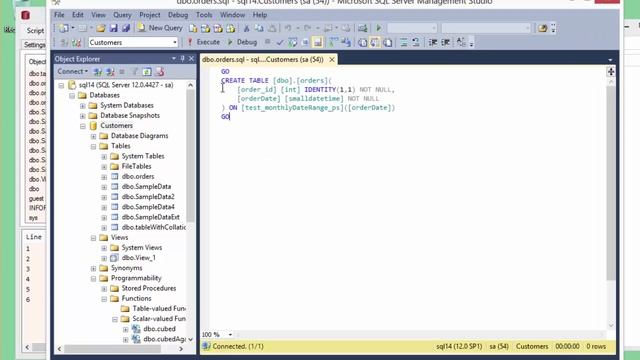The width and height of the screenshot is (640, 360).
Task: Select the dbo.cubed scalar function
Action: click(159, 329)
